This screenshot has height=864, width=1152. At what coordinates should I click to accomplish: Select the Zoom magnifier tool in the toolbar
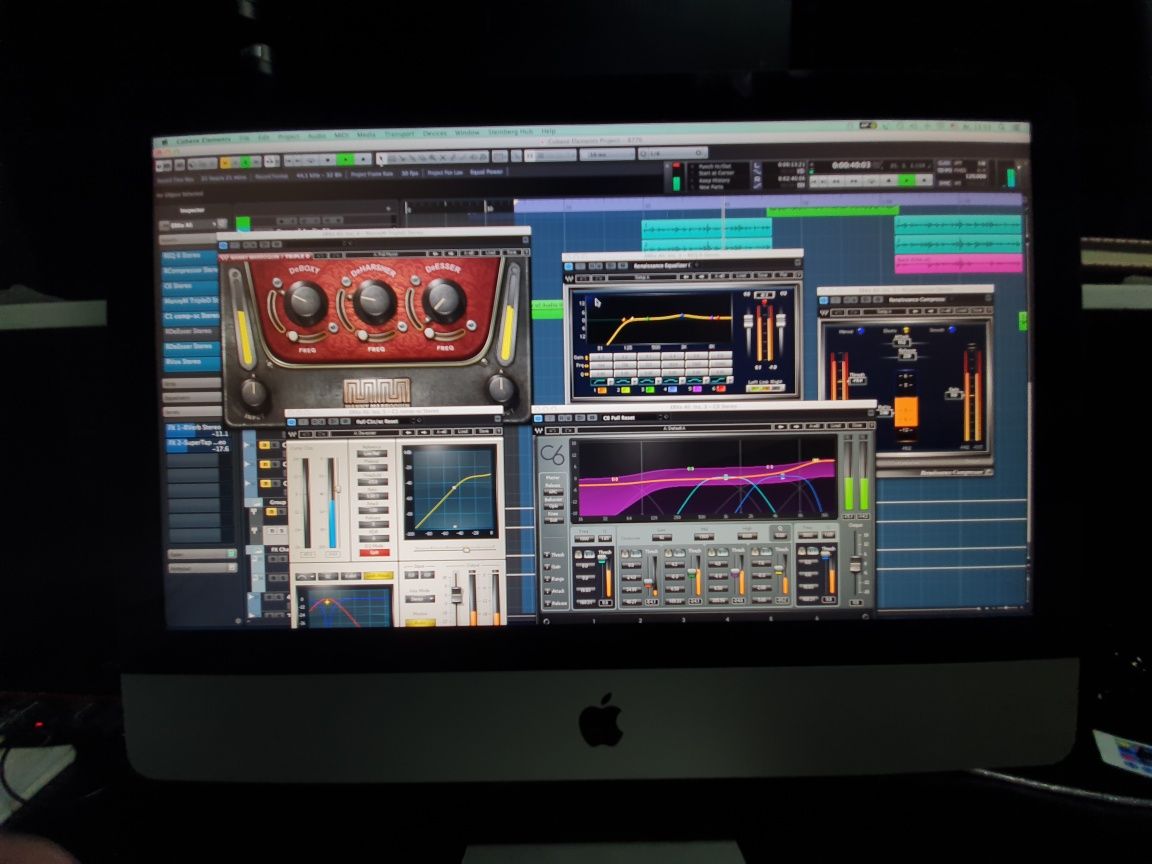432,158
